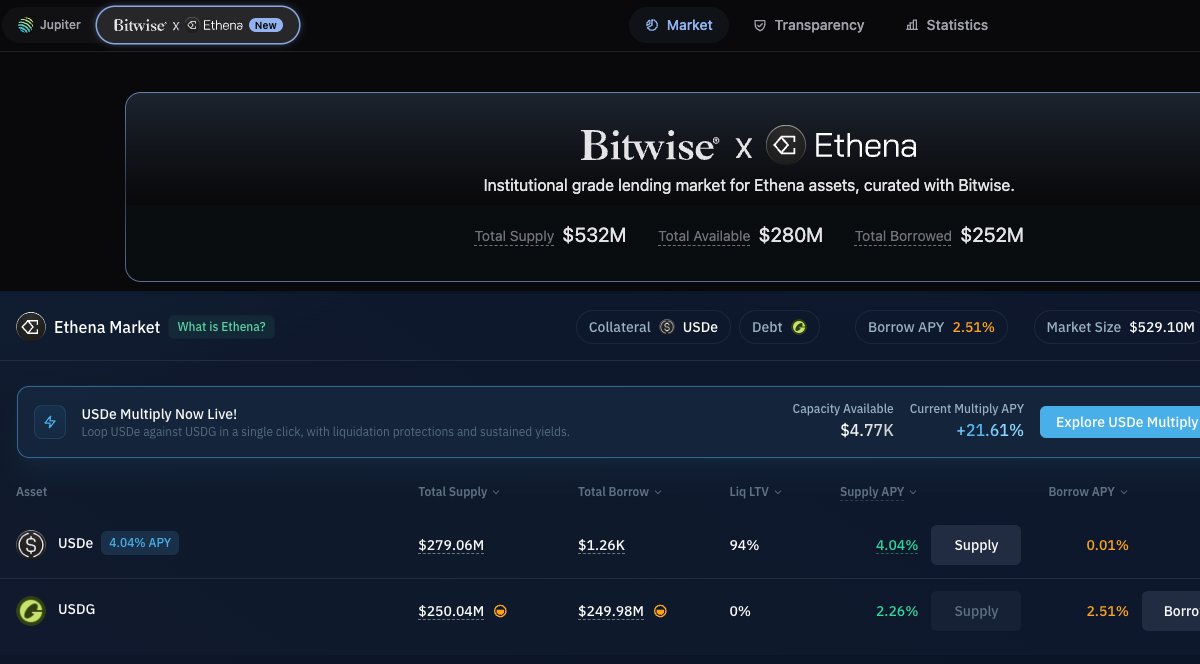Image resolution: width=1200 pixels, height=664 pixels.
Task: Open the What is Ethena? link
Action: click(x=221, y=327)
